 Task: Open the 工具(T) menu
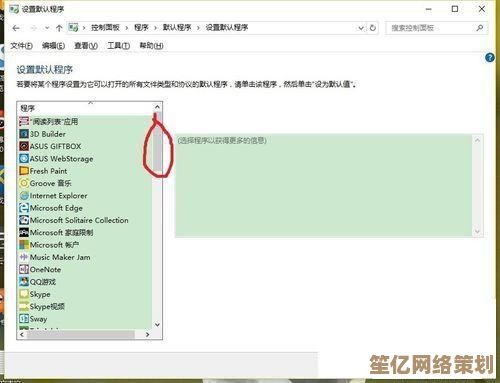[x=118, y=46]
